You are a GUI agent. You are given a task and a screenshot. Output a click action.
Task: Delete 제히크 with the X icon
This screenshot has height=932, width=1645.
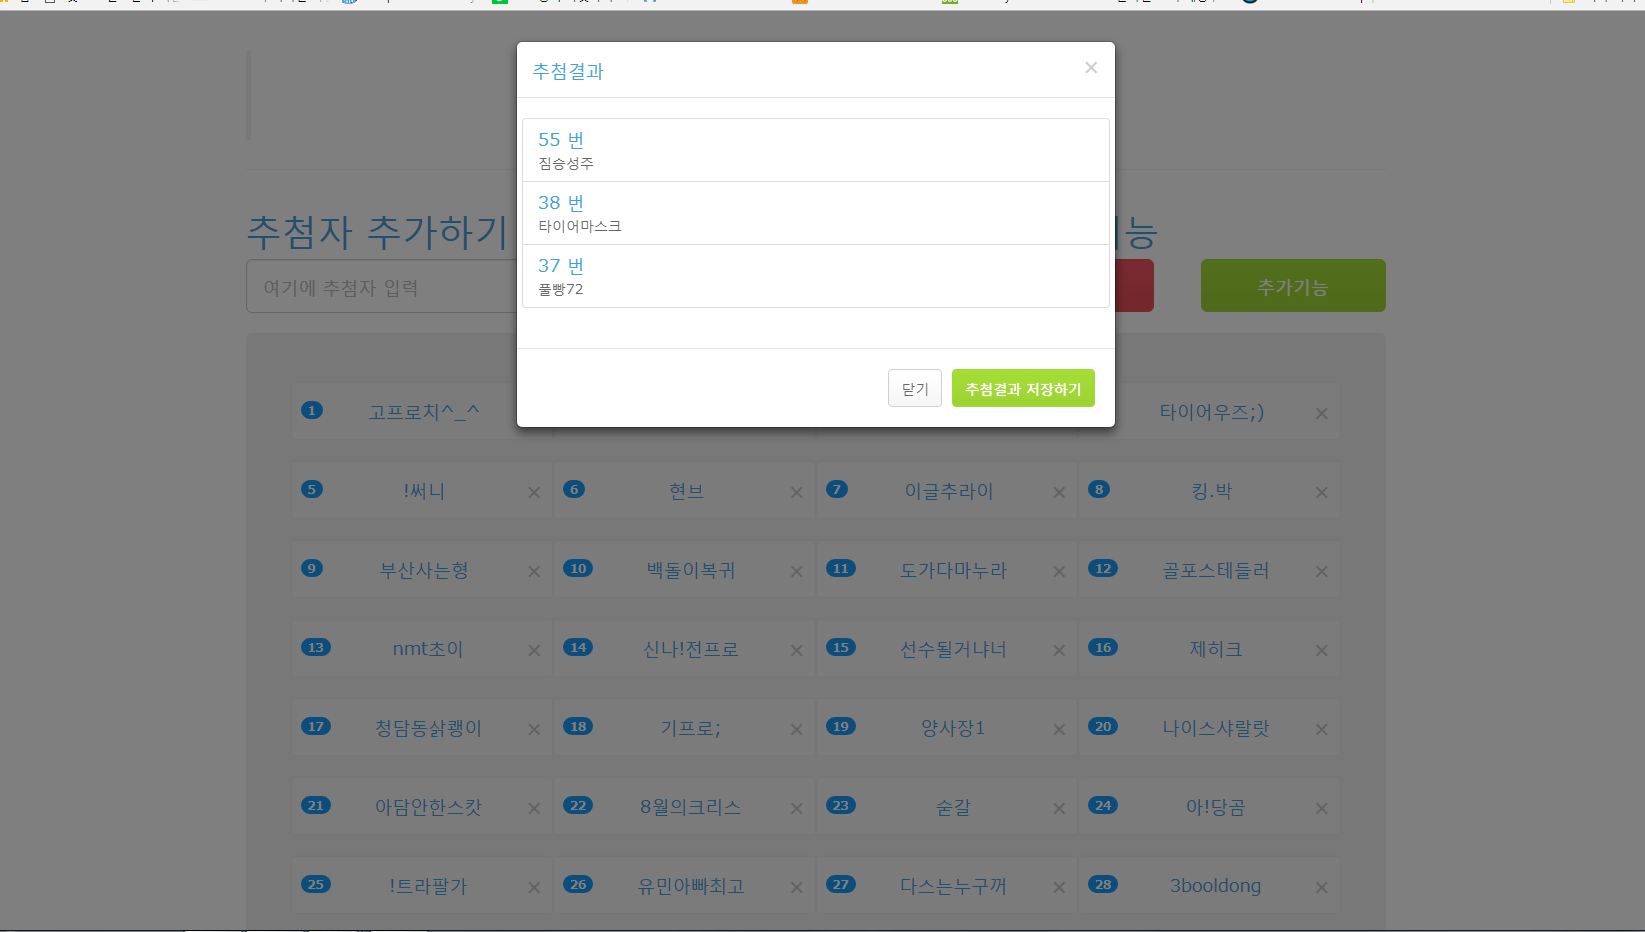coord(1321,650)
